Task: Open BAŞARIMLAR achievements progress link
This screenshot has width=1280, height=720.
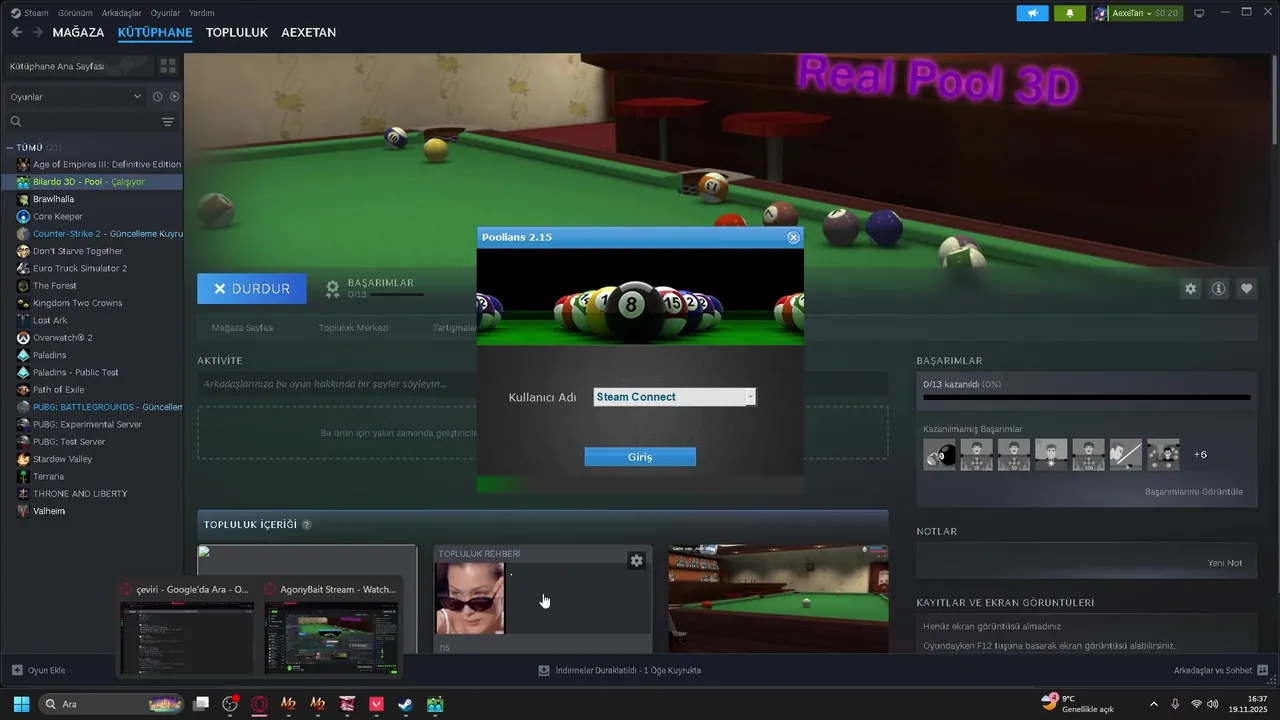Action: (x=374, y=288)
